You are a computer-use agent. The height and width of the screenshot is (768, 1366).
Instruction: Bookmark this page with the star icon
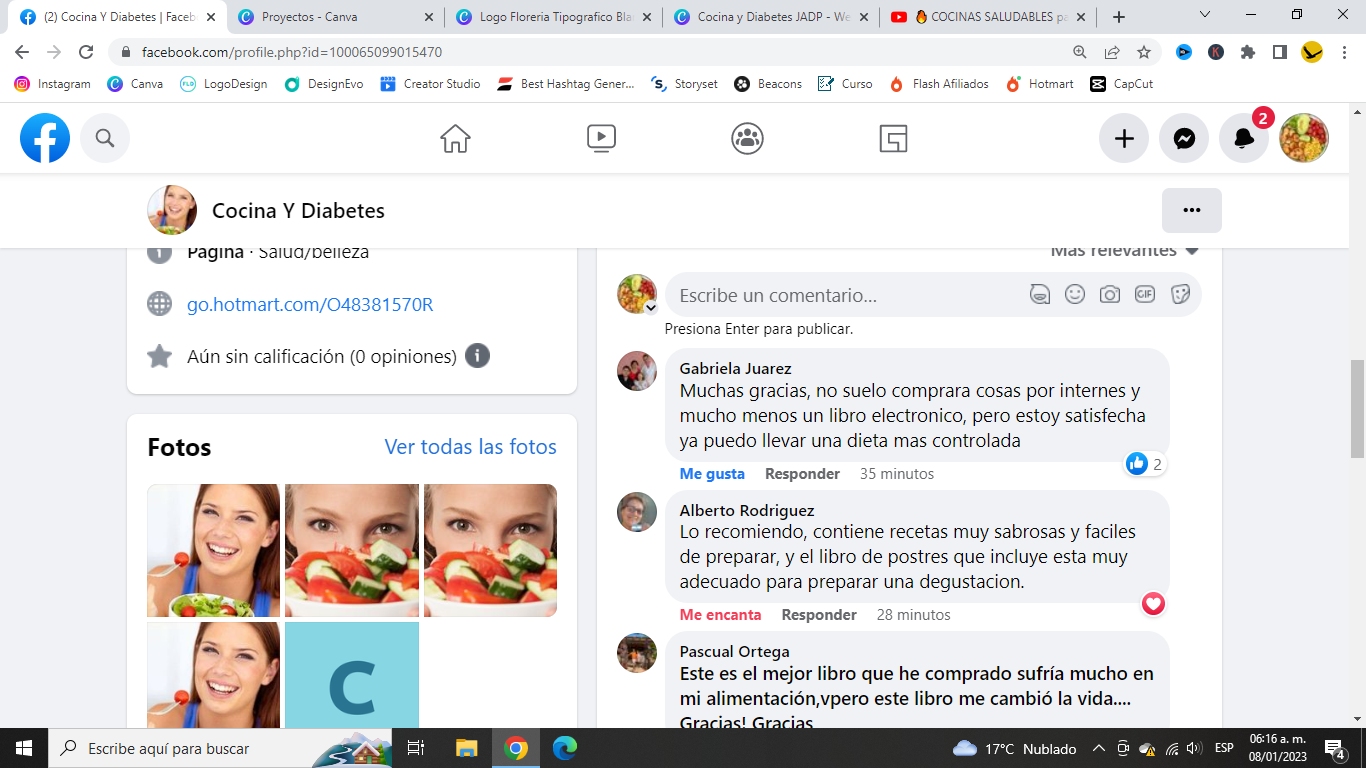coord(1144,52)
